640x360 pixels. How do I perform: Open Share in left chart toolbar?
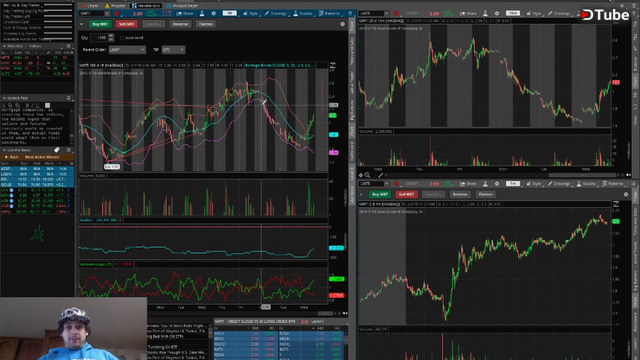[184, 13]
